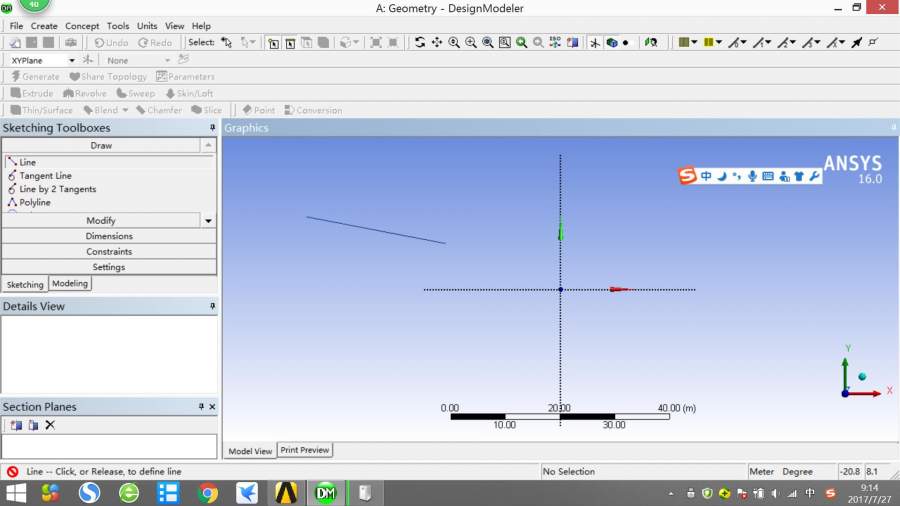Open Sogou input wrench settings icon
The height and width of the screenshot is (506, 900).
[814, 176]
